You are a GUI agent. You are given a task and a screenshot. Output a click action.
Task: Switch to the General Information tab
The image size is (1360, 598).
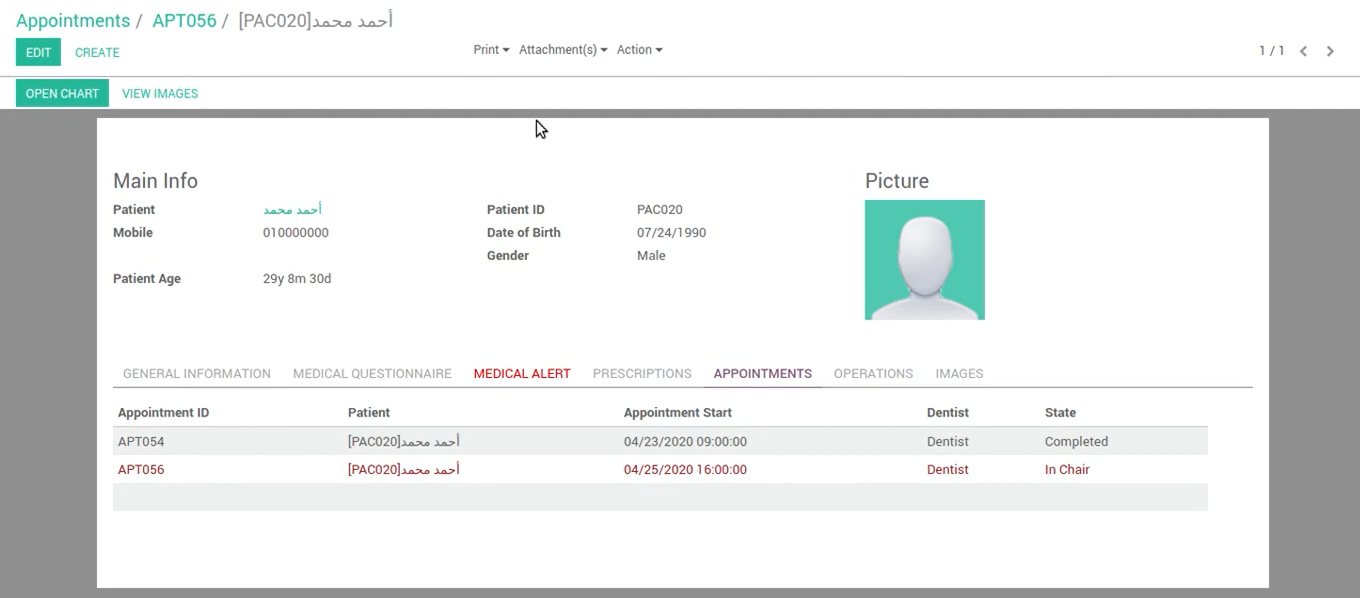[x=197, y=374]
